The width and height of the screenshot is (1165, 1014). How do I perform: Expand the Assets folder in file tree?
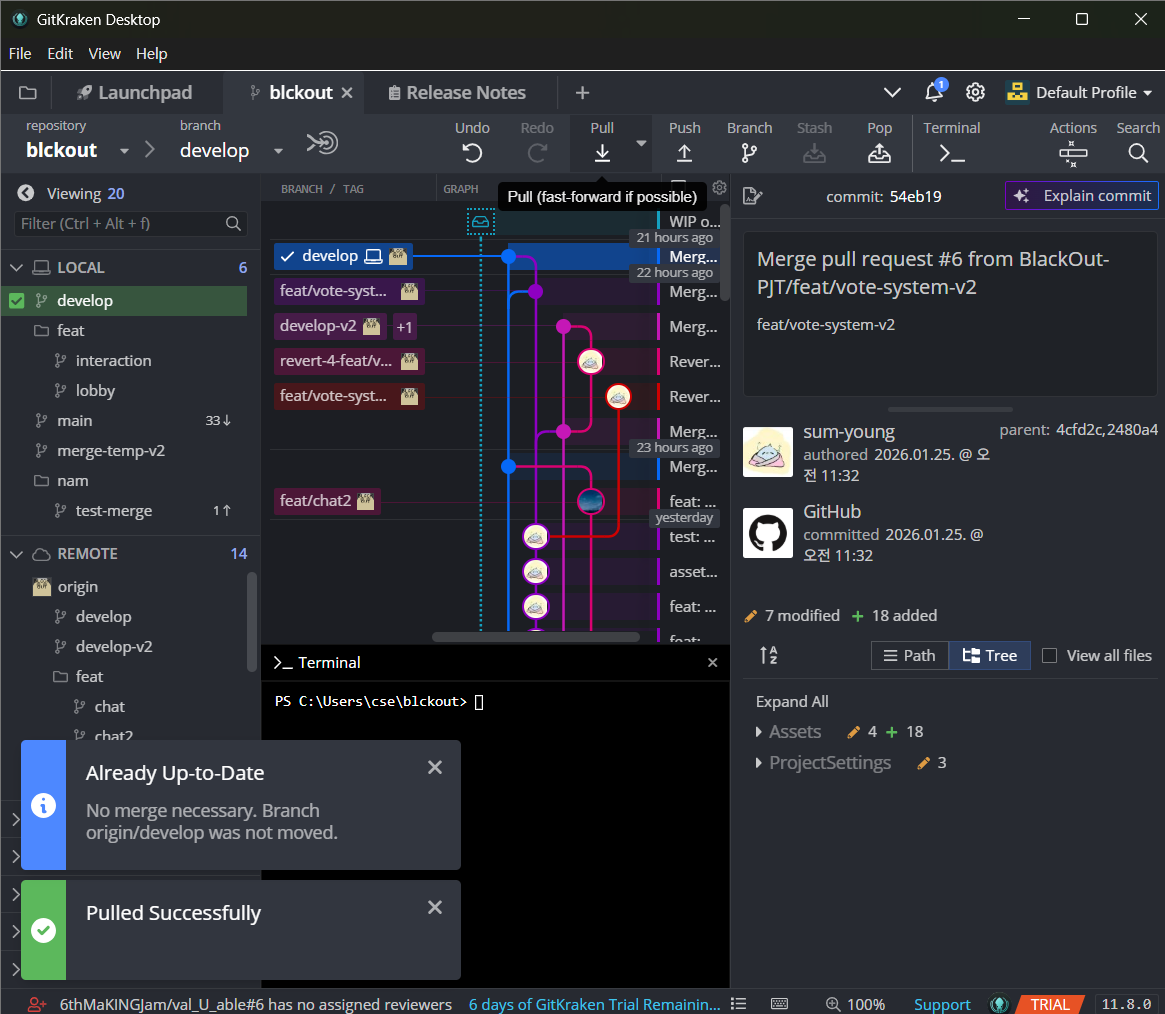758,732
